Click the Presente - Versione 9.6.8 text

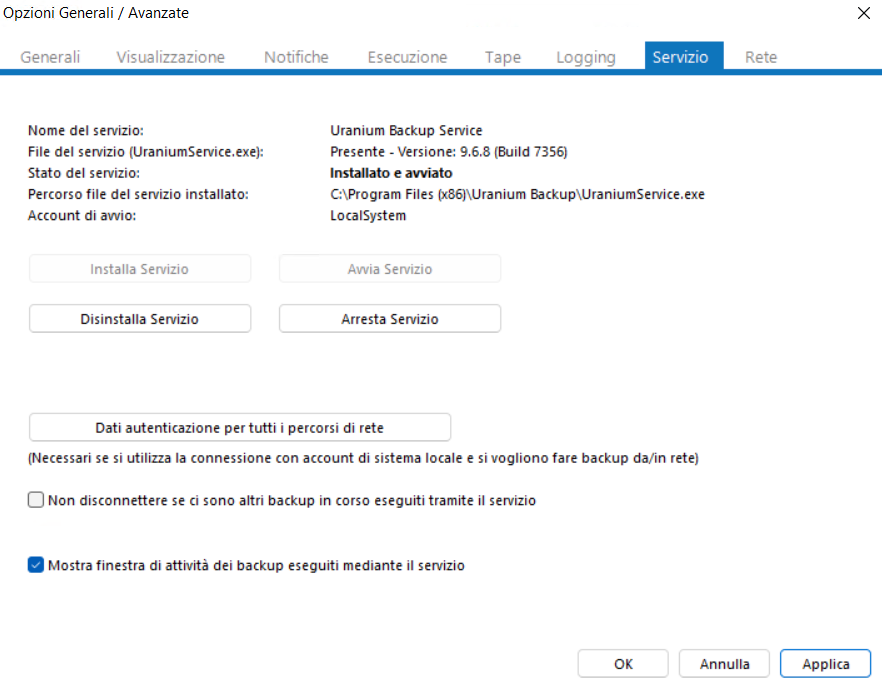pyautogui.click(x=448, y=152)
